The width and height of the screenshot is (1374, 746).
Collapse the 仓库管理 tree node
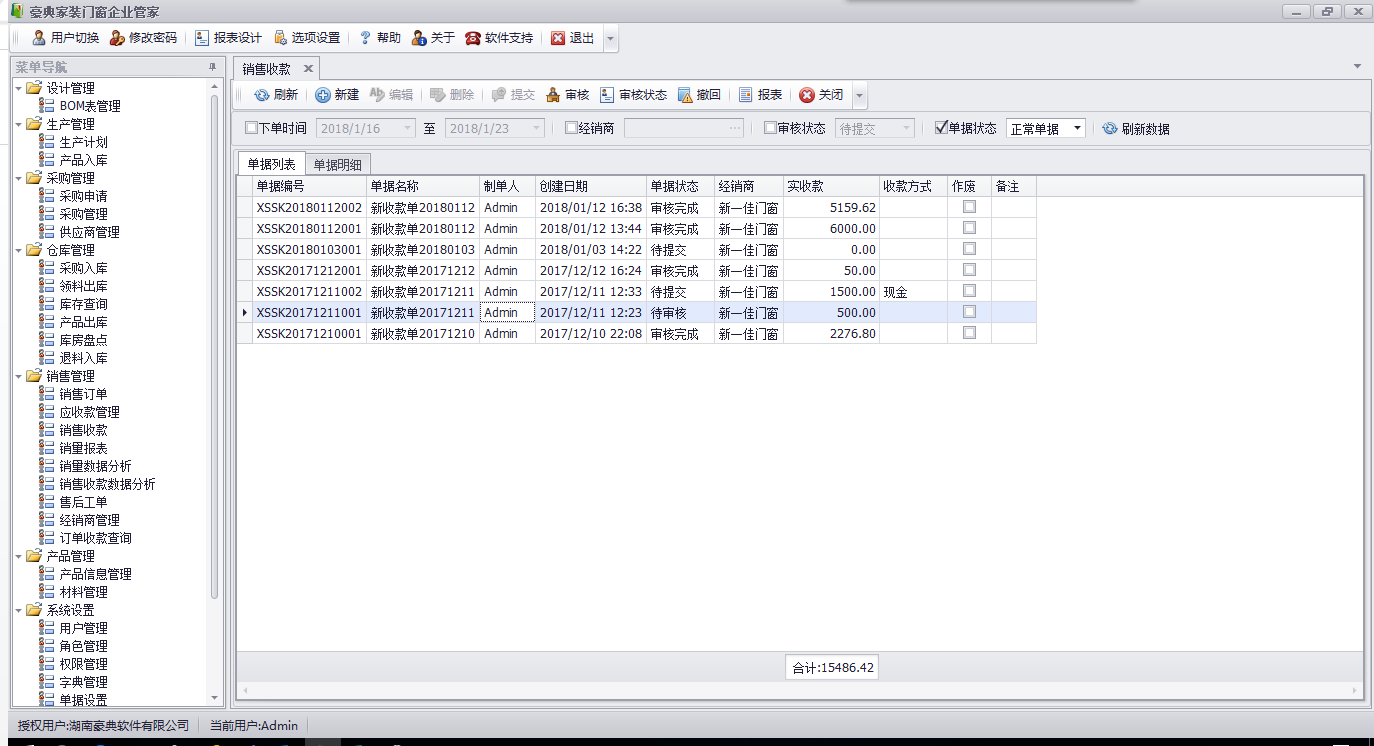pos(20,250)
